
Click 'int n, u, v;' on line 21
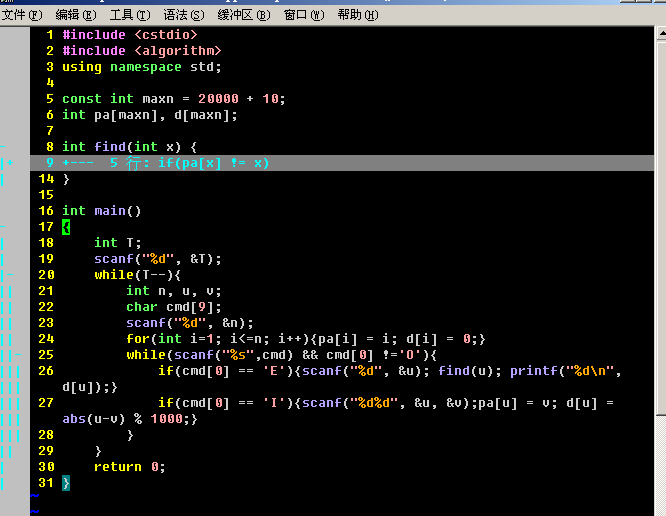tap(174, 291)
